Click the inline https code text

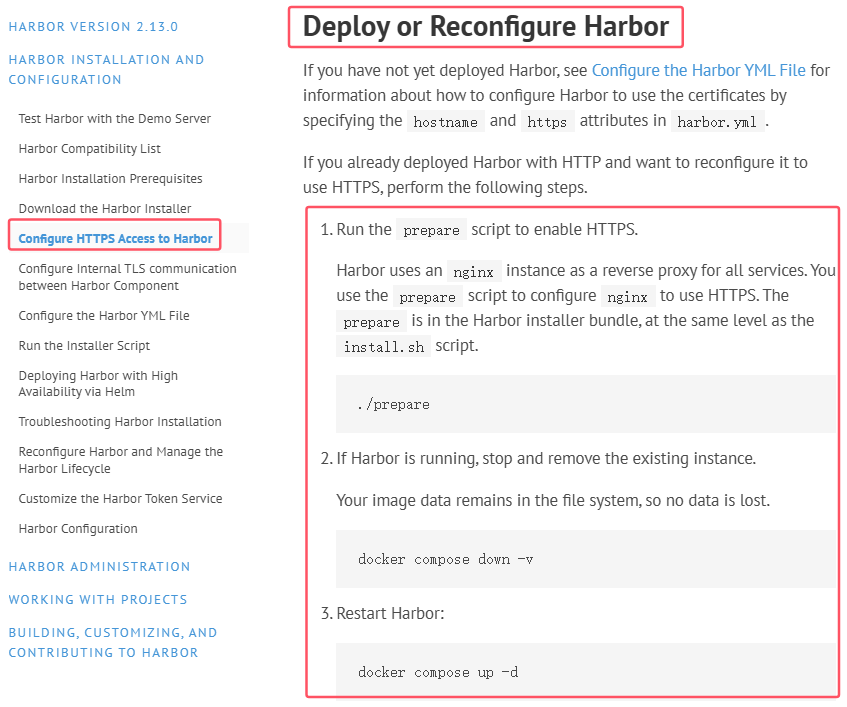click(547, 122)
